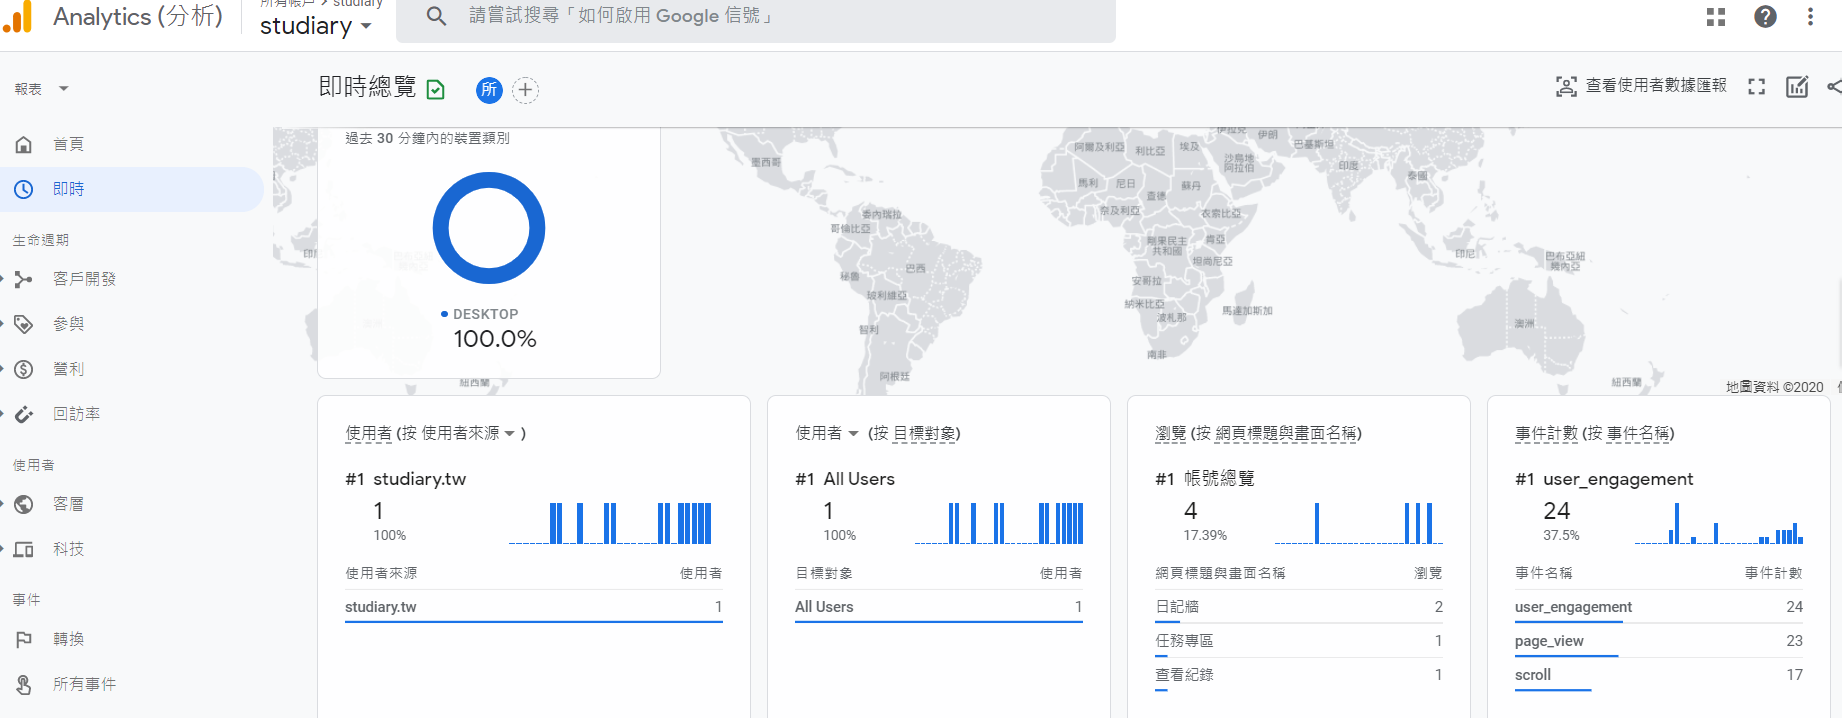
Task: Select the 查看紀錄 page row
Action: (x=1299, y=675)
